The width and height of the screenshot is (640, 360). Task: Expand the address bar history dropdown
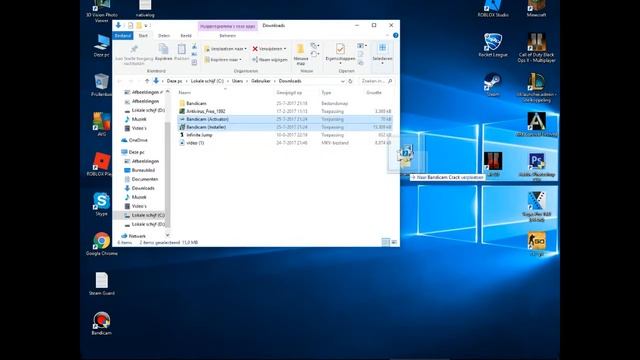click(342, 81)
